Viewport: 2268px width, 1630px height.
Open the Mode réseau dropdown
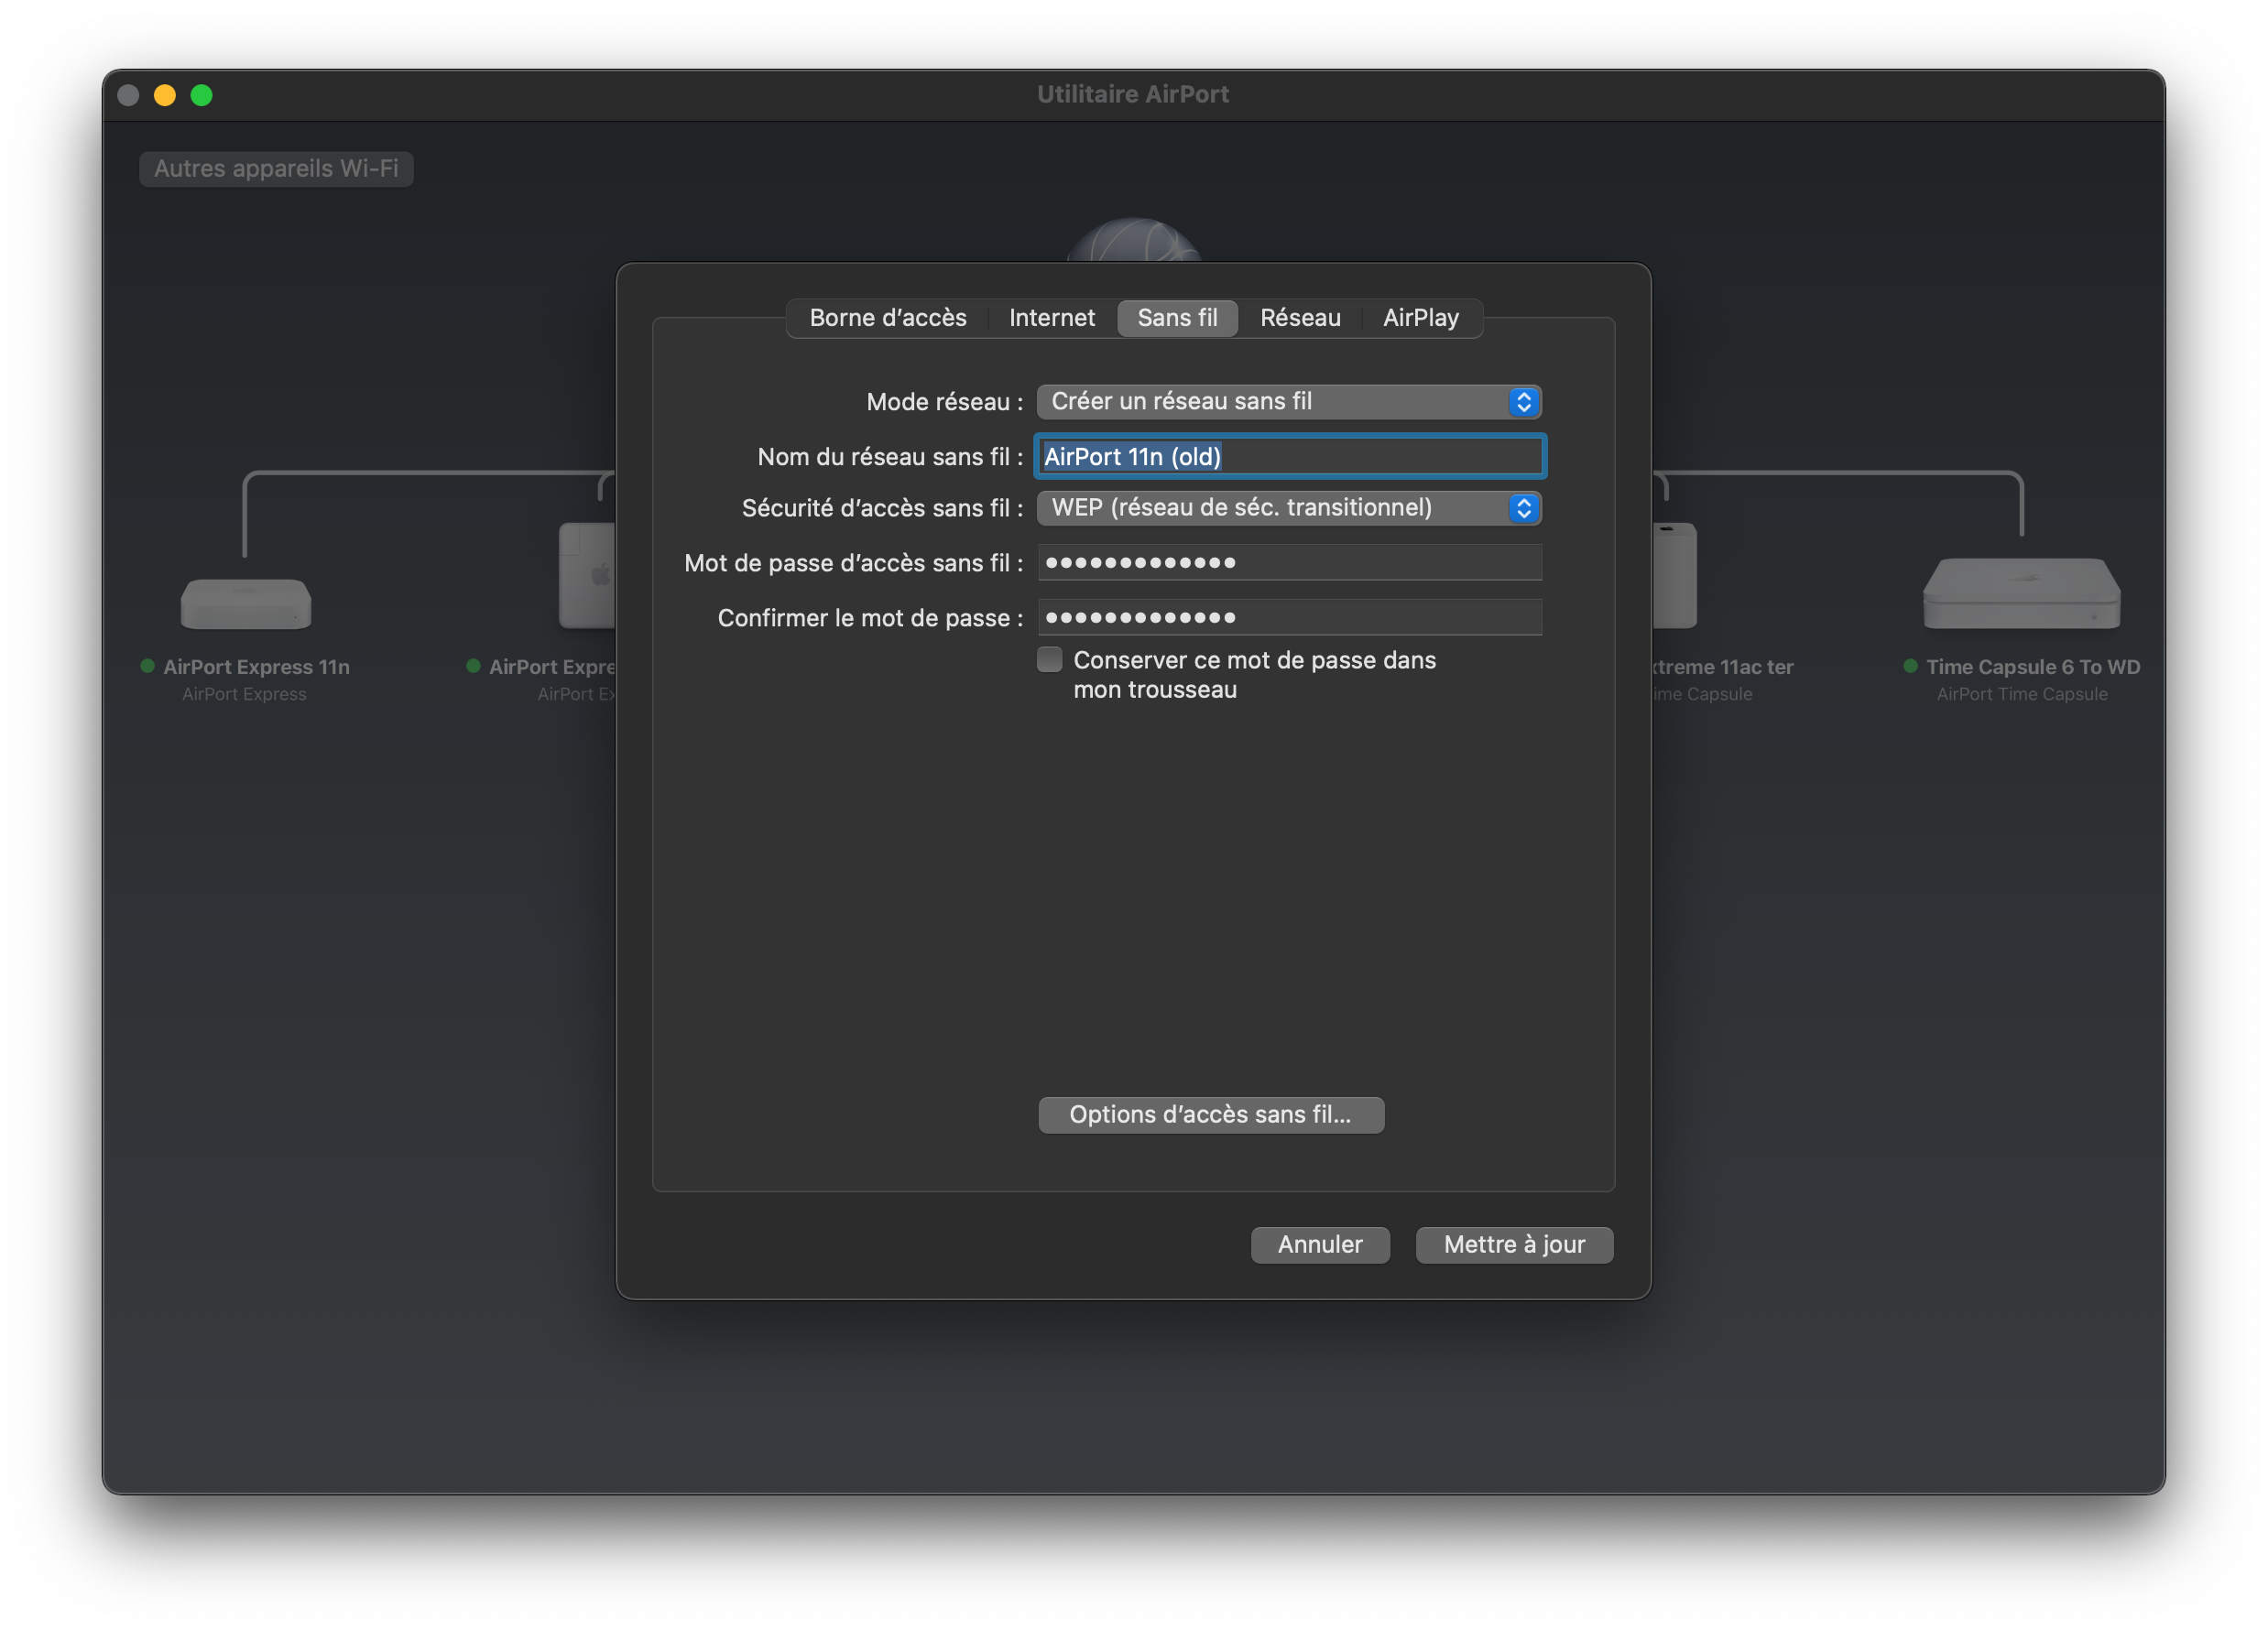[1289, 401]
